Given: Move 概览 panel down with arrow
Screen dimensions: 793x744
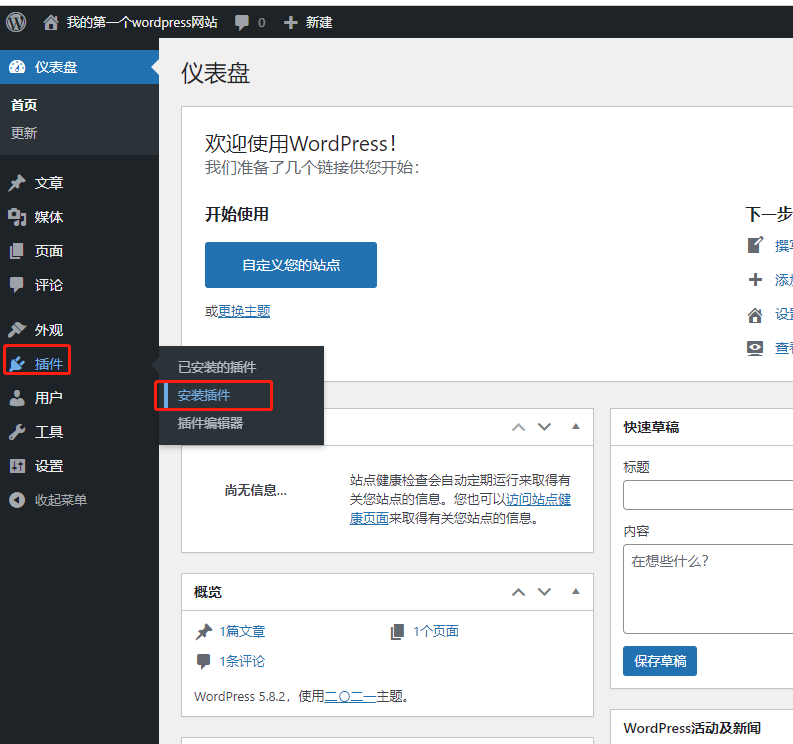Looking at the screenshot, I should pos(544,592).
